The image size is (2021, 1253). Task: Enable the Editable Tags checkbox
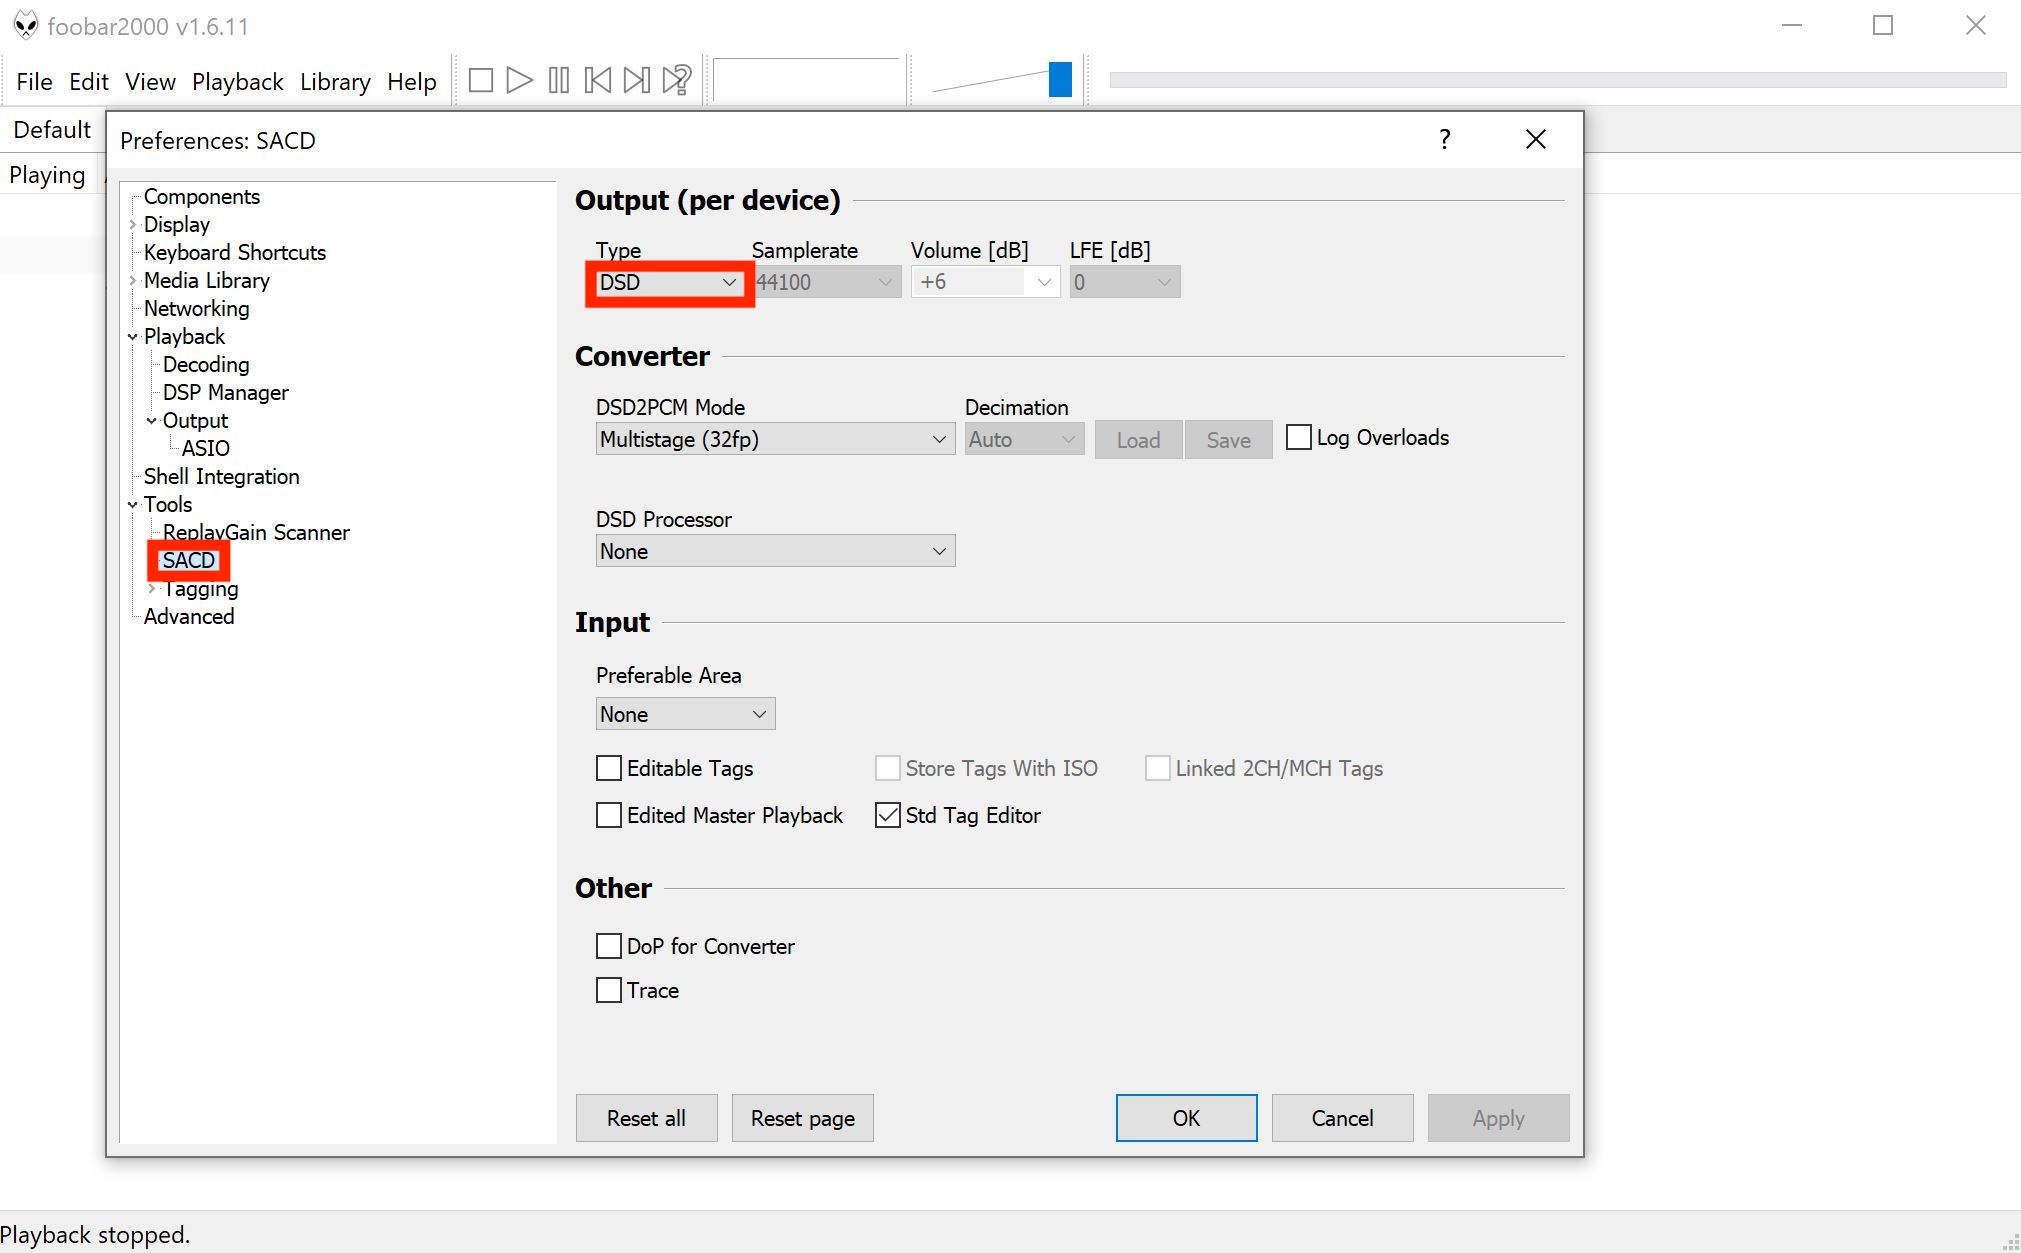click(608, 768)
